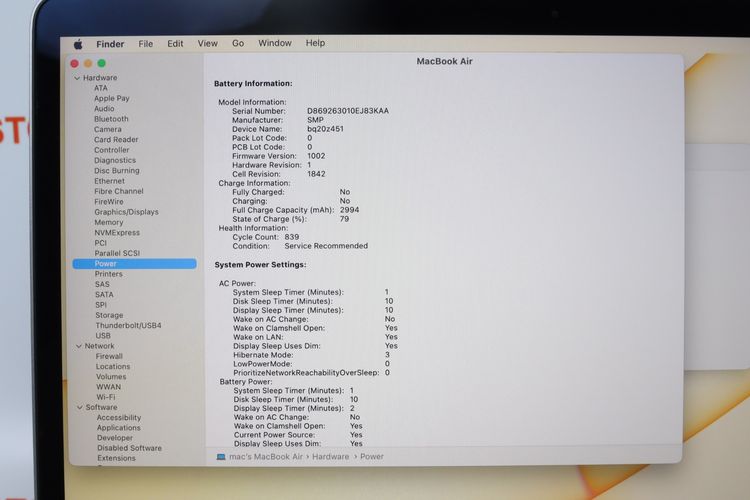Click the yellow minimize window button
Image resolution: width=750 pixels, height=500 pixels.
pos(88,64)
